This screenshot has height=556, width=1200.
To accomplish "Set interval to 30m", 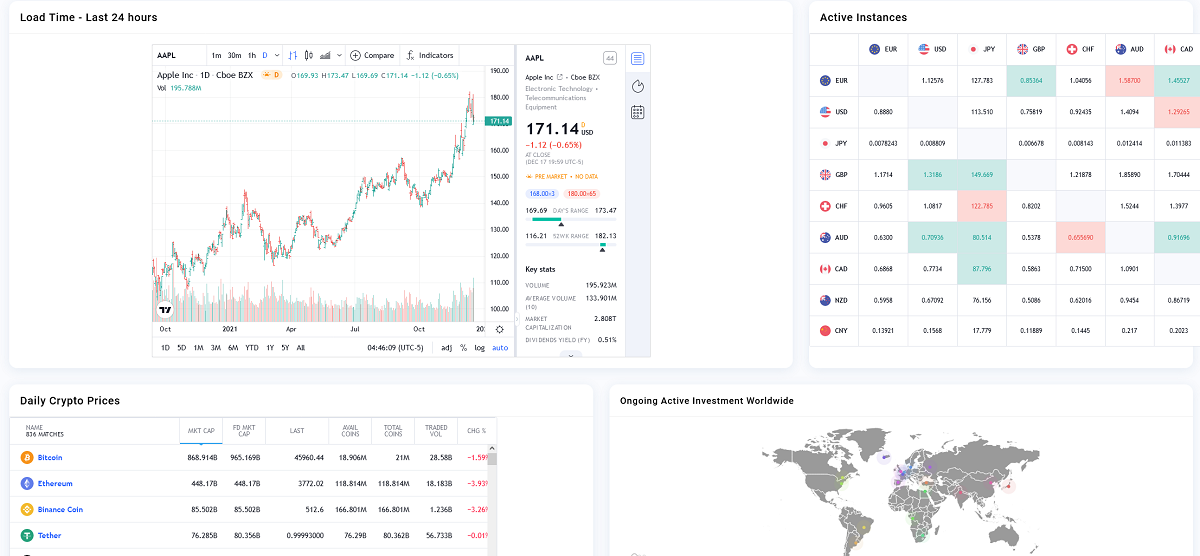I will [x=234, y=55].
